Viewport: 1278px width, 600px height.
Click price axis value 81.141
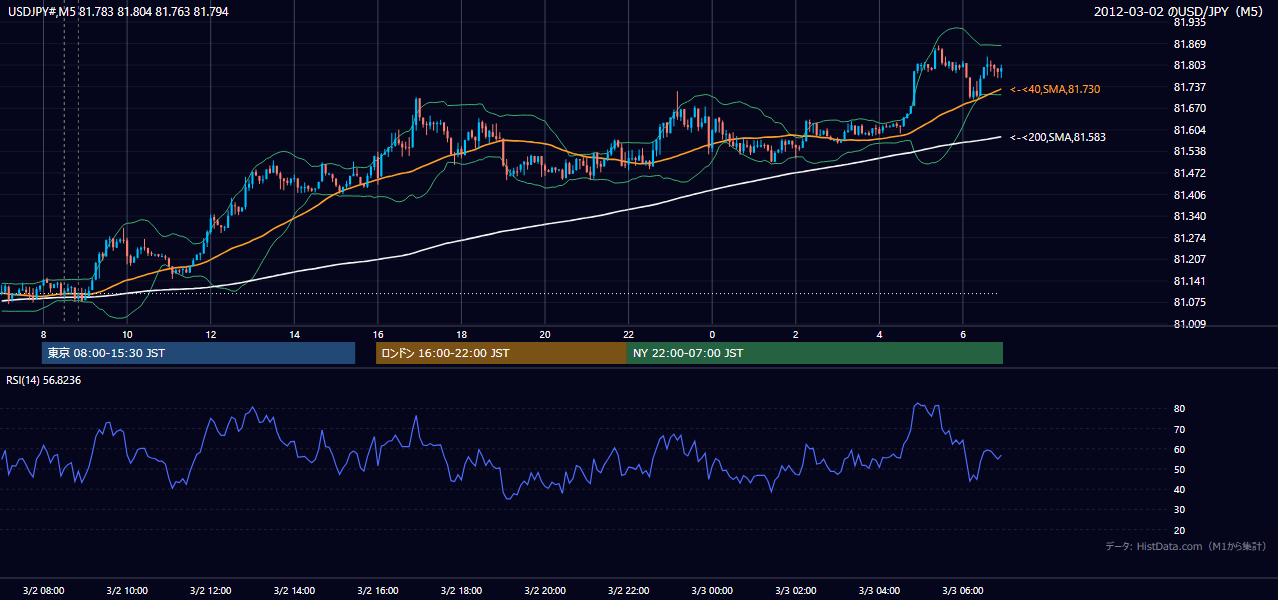pyautogui.click(x=1189, y=282)
